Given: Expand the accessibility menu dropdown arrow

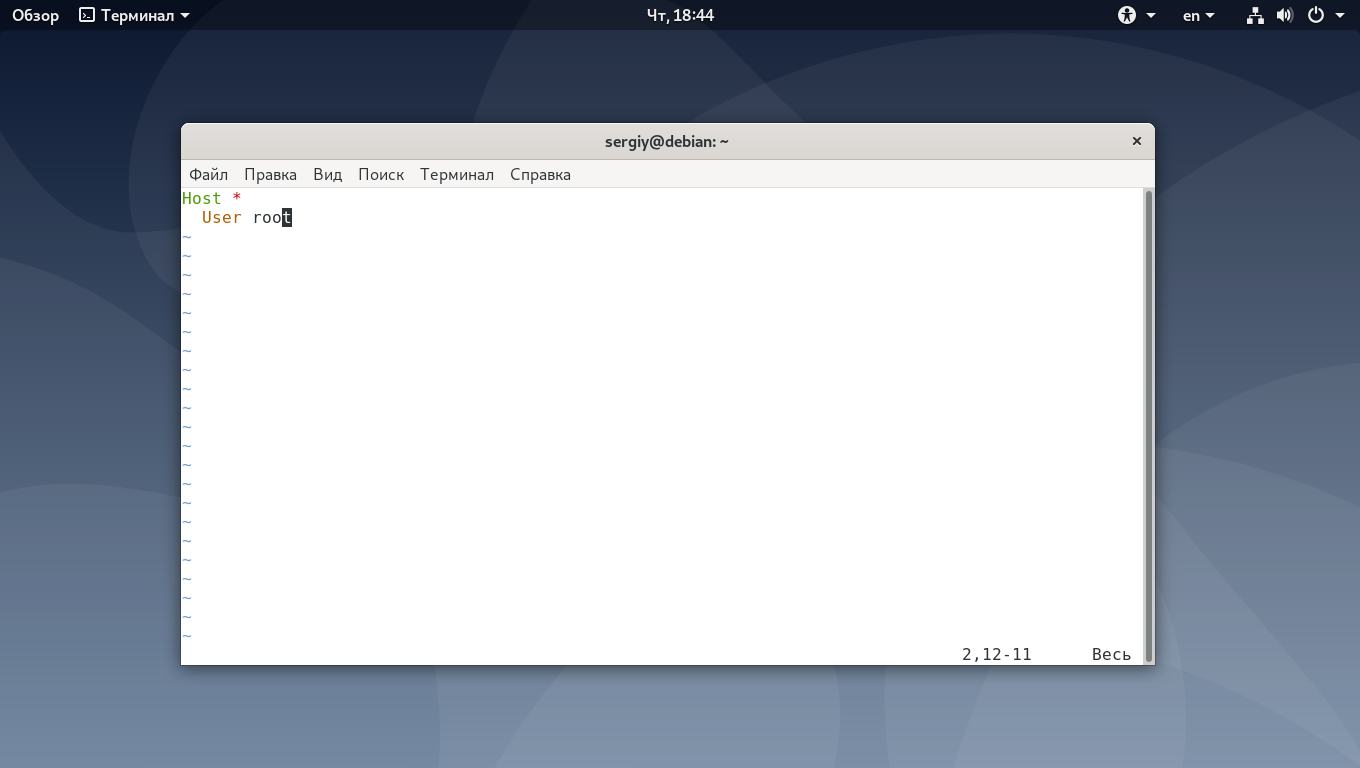Looking at the screenshot, I should coord(1151,15).
